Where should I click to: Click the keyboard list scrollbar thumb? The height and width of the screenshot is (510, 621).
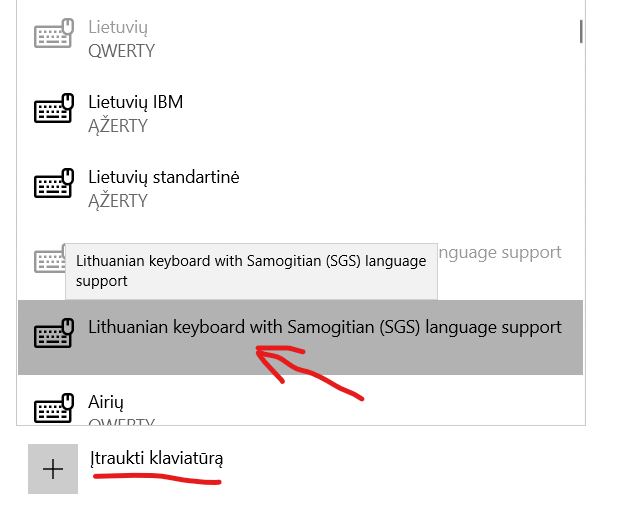point(581,27)
